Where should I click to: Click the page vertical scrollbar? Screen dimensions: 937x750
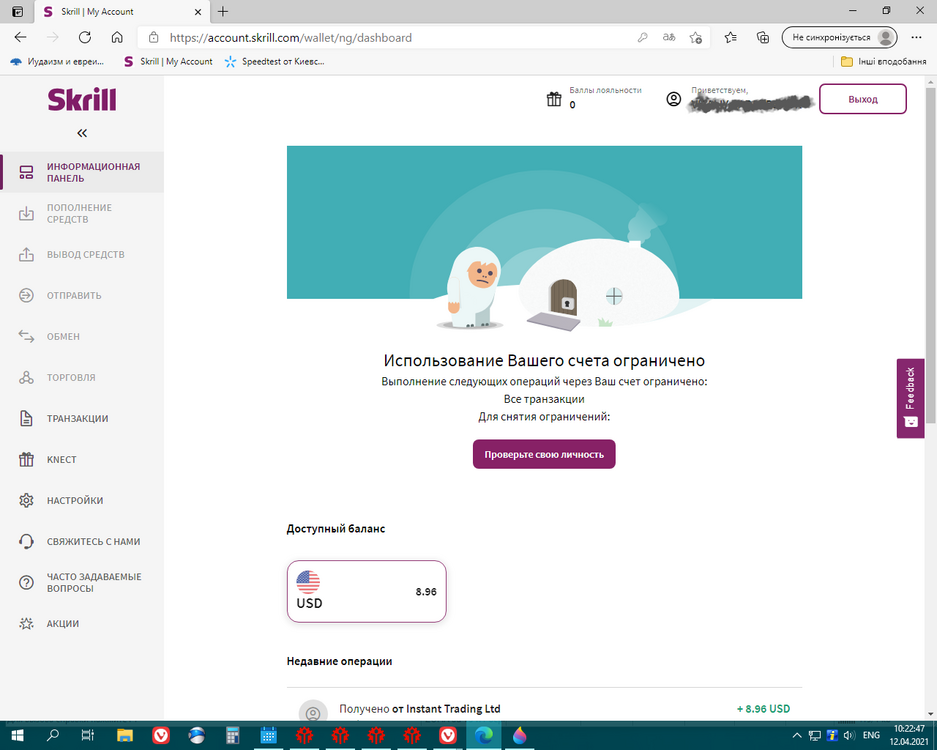[x=930, y=256]
